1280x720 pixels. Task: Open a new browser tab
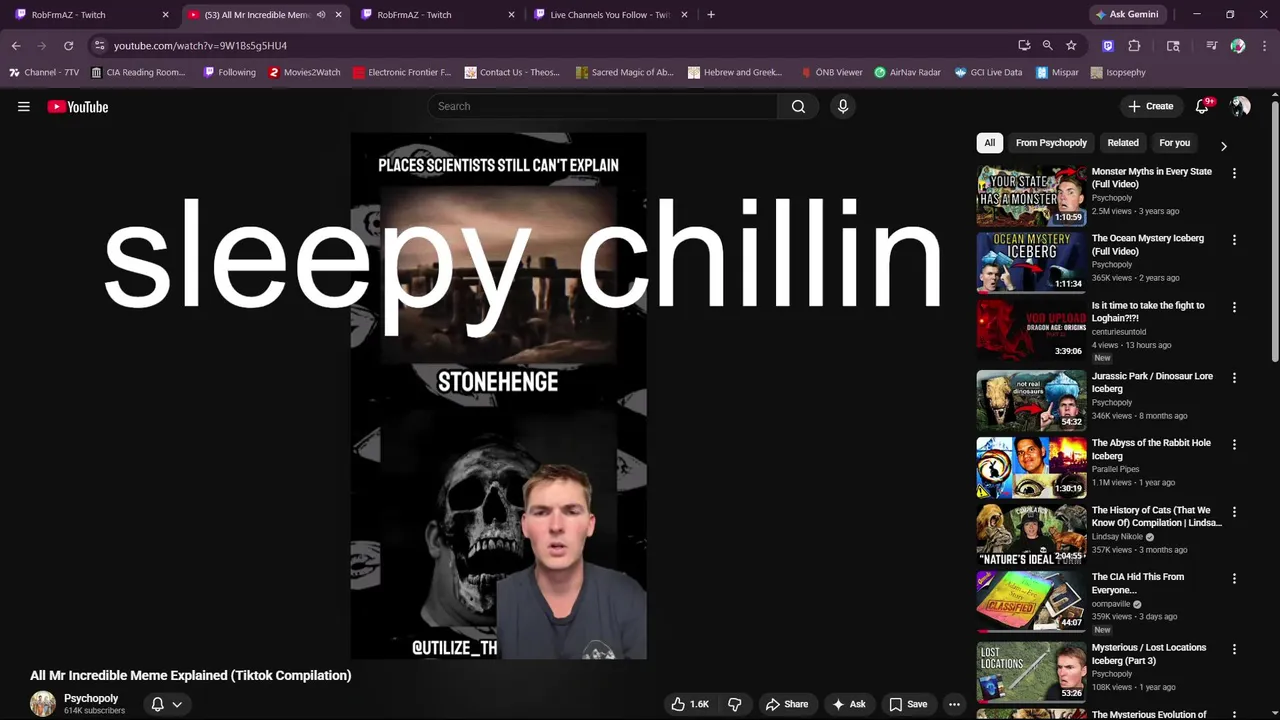(711, 15)
